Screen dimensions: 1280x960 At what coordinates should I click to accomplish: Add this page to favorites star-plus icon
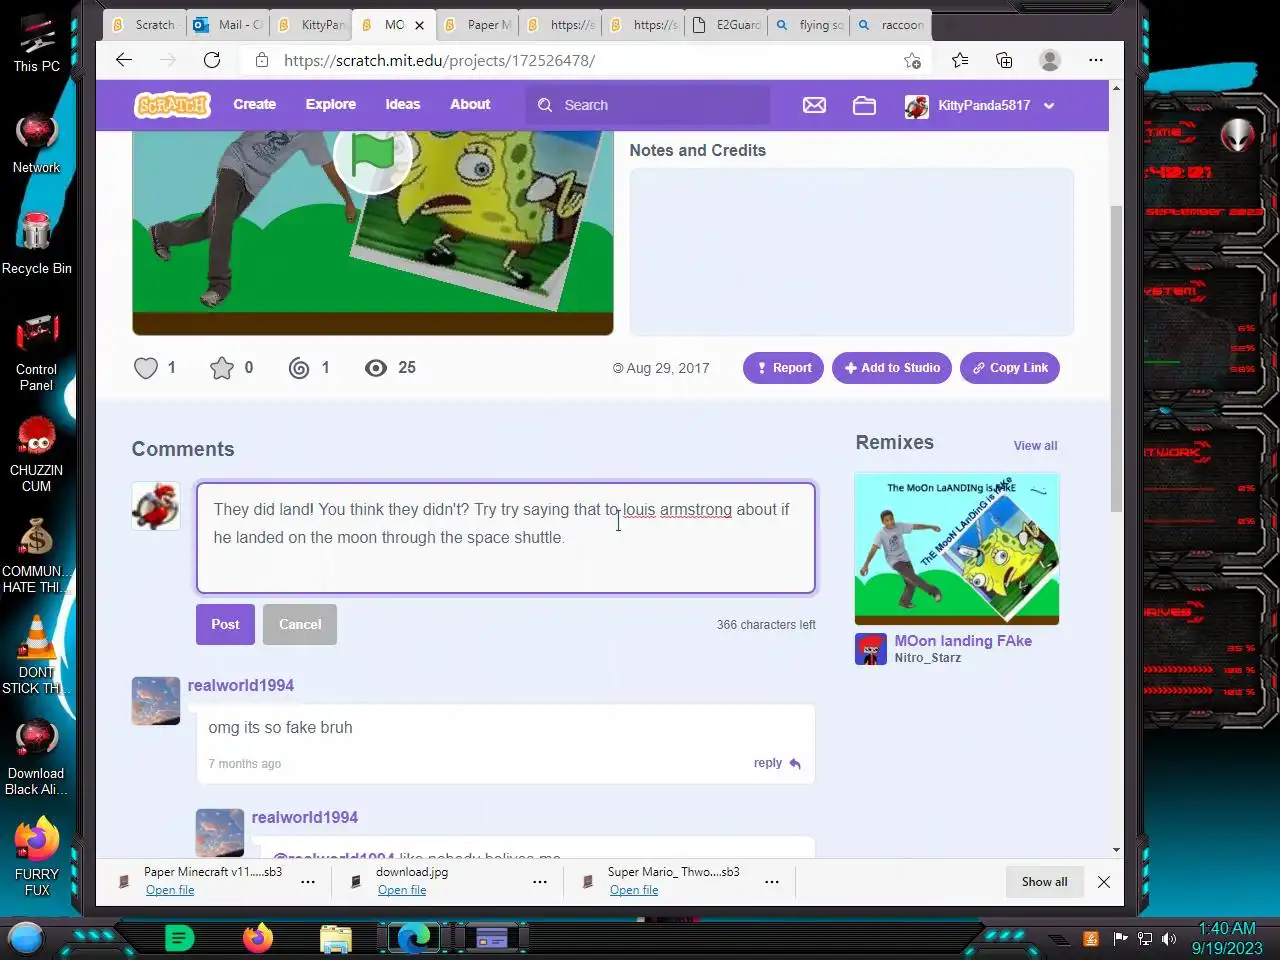[912, 60]
